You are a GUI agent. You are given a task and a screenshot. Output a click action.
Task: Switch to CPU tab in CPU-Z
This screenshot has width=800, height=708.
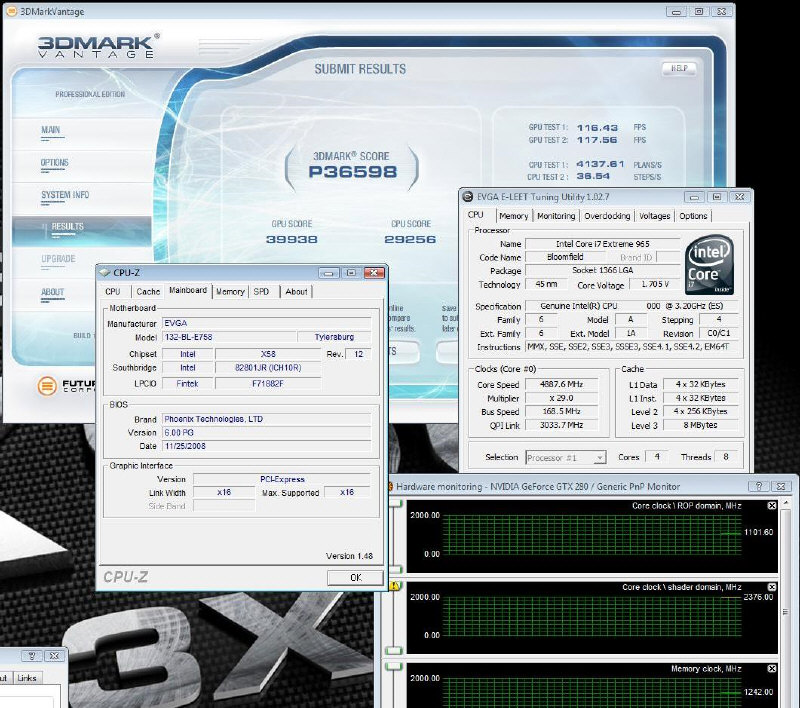coord(113,292)
